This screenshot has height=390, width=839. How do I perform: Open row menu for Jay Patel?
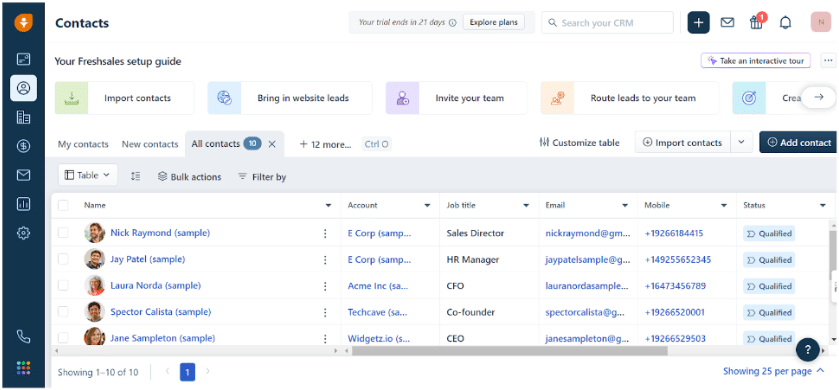324,260
